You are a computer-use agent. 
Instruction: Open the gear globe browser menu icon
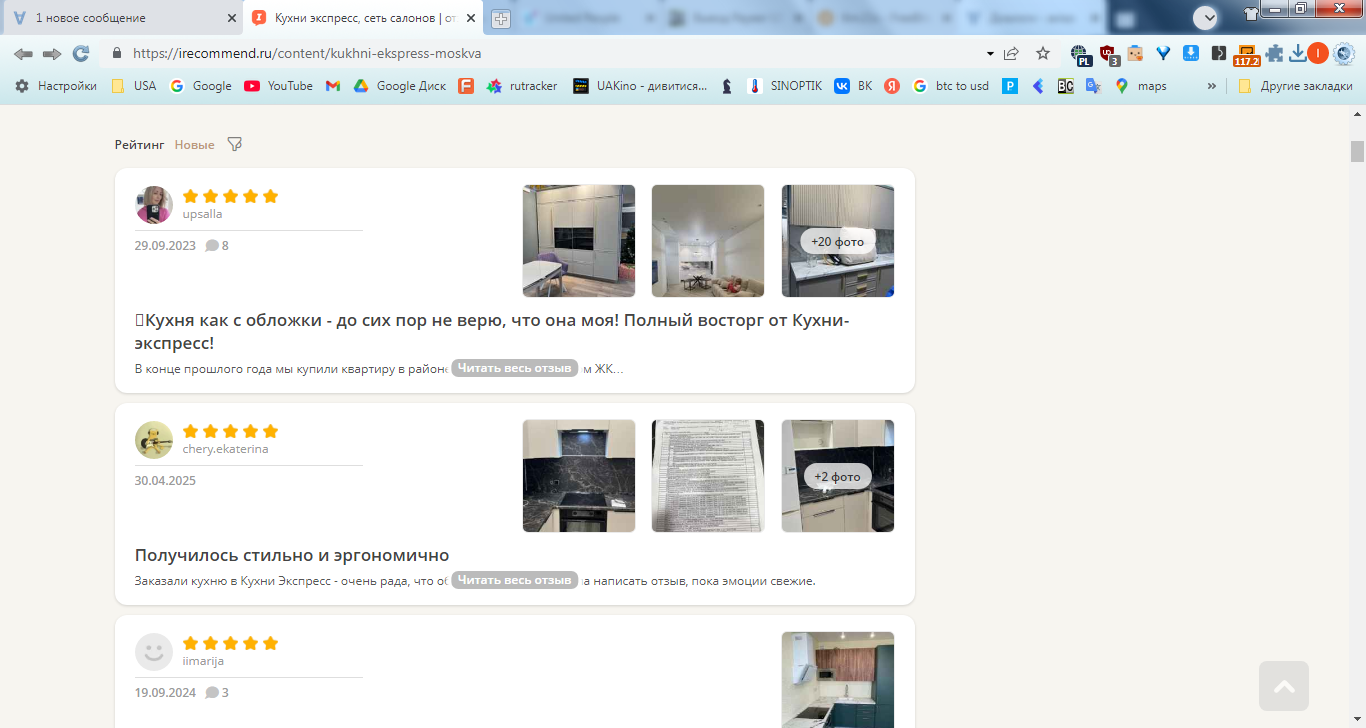(1343, 53)
